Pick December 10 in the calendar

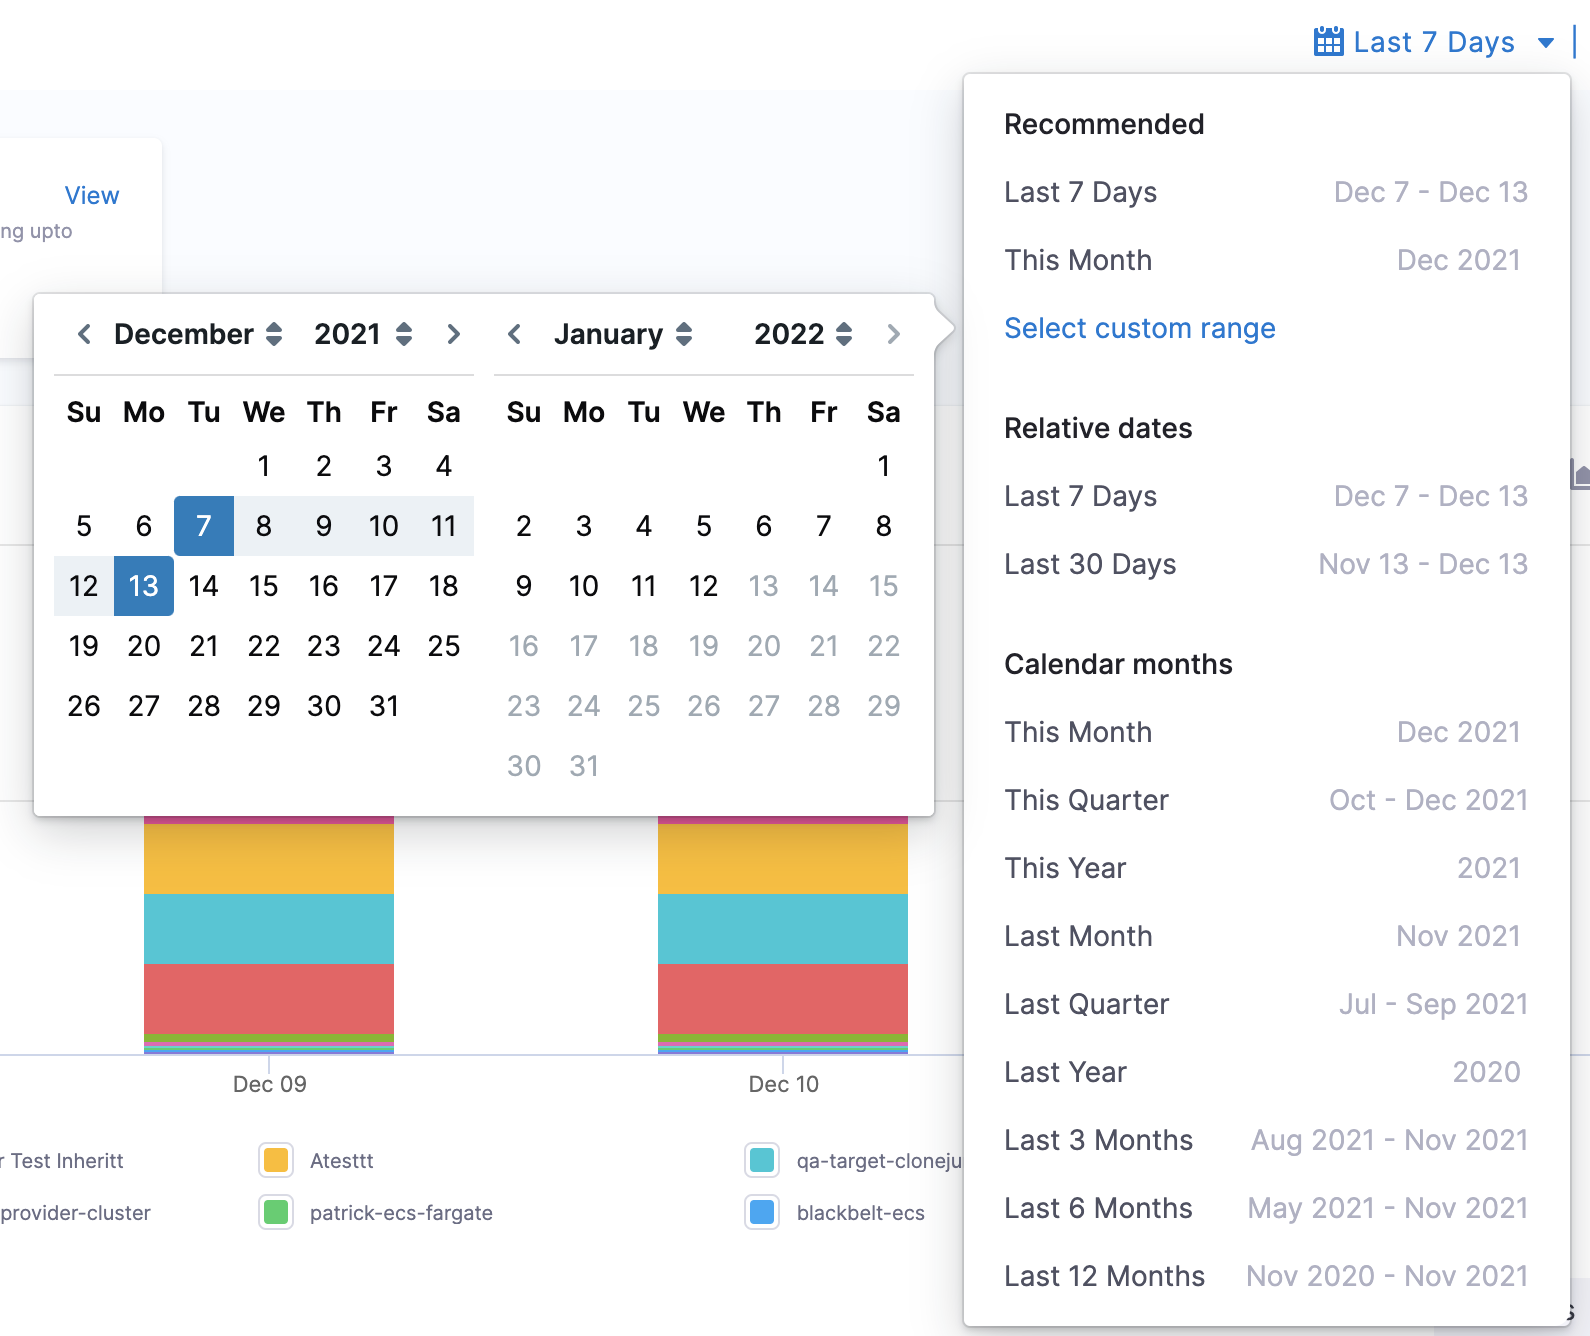click(x=384, y=526)
